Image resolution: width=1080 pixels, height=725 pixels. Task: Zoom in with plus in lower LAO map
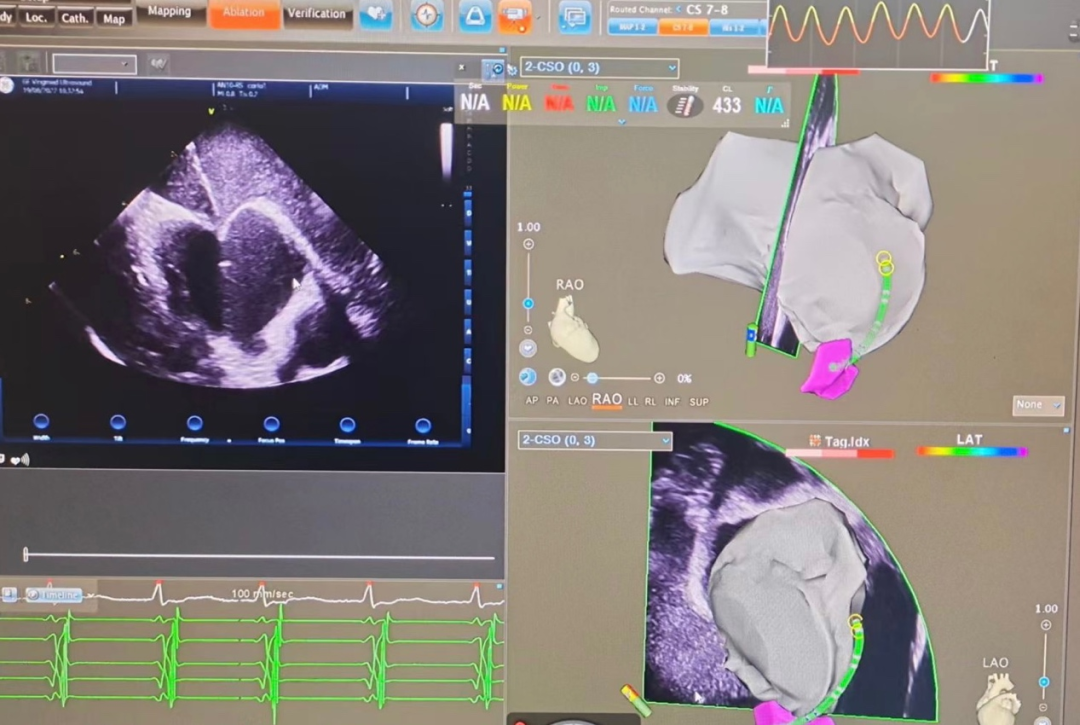tap(1046, 625)
